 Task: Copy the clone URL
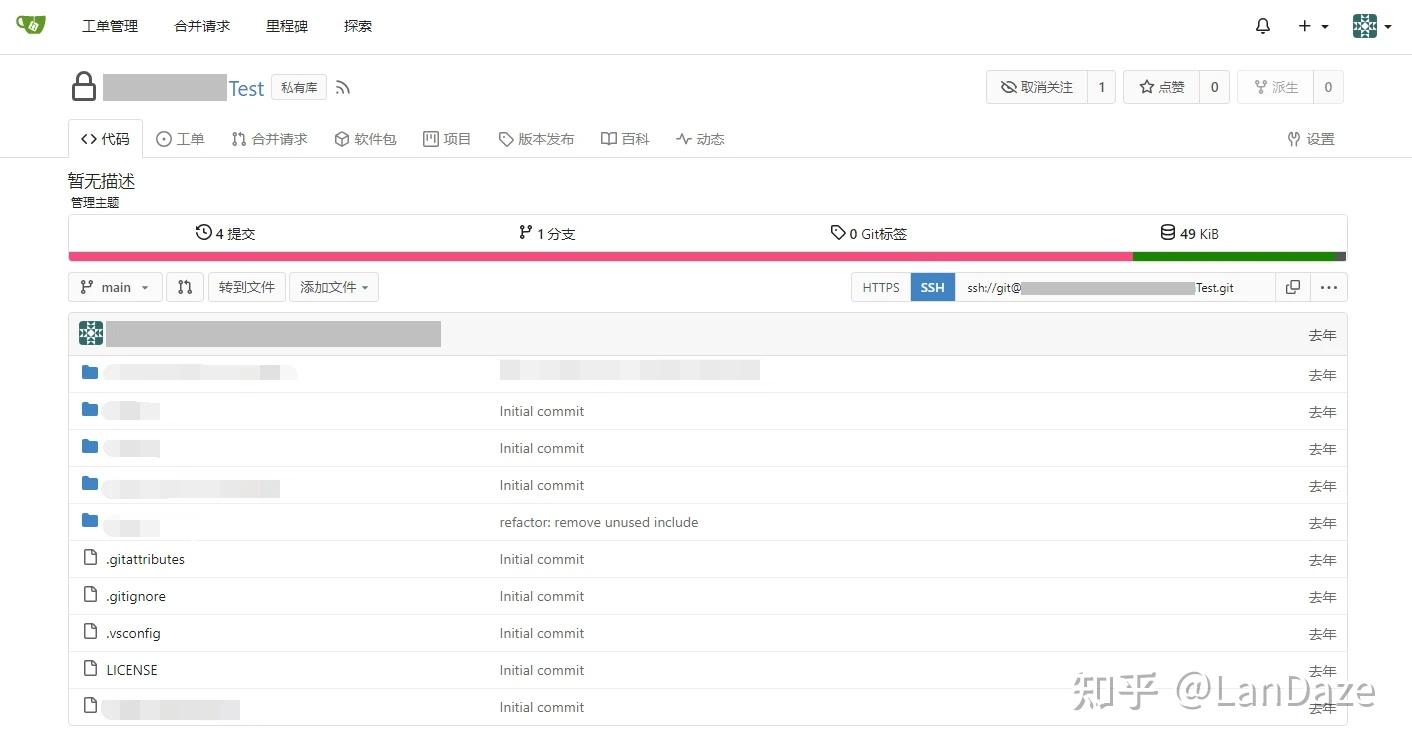1293,287
